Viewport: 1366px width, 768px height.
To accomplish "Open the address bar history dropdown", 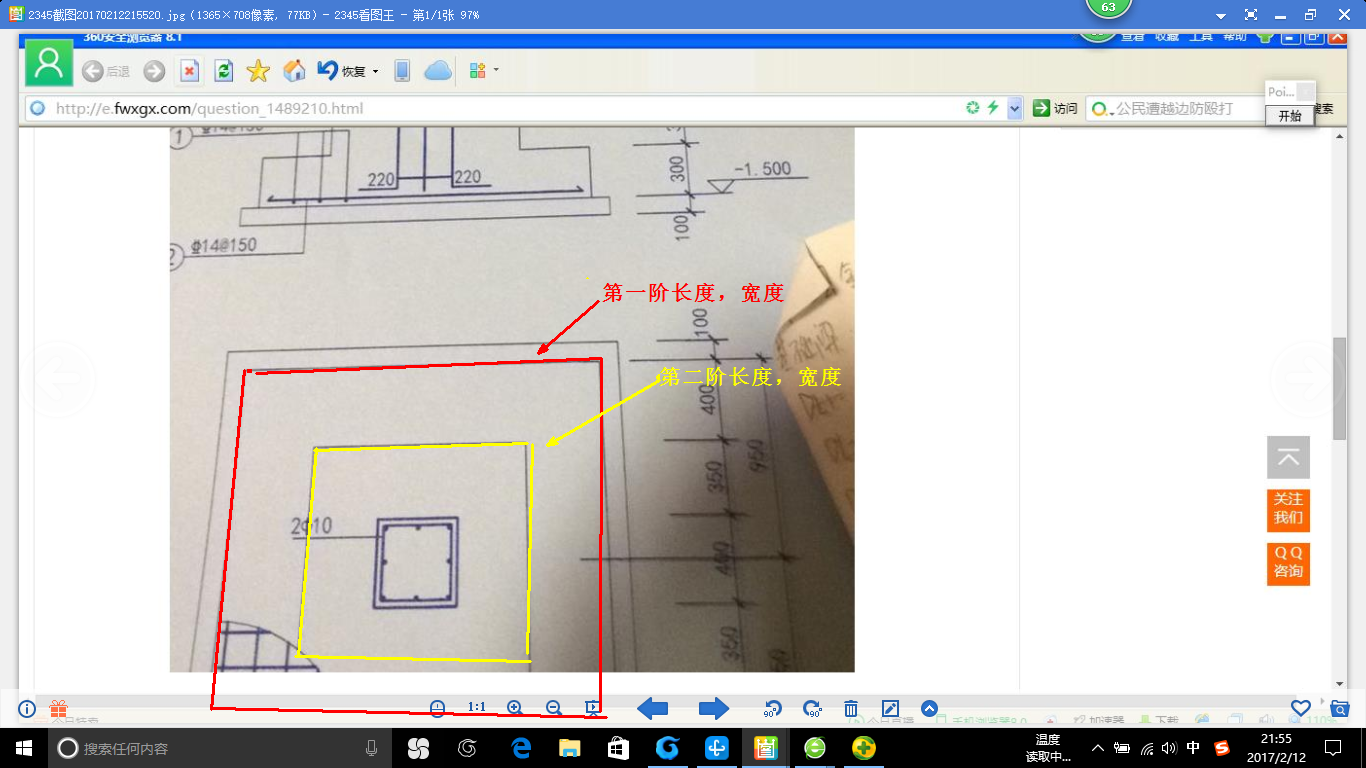I will 1015,108.
